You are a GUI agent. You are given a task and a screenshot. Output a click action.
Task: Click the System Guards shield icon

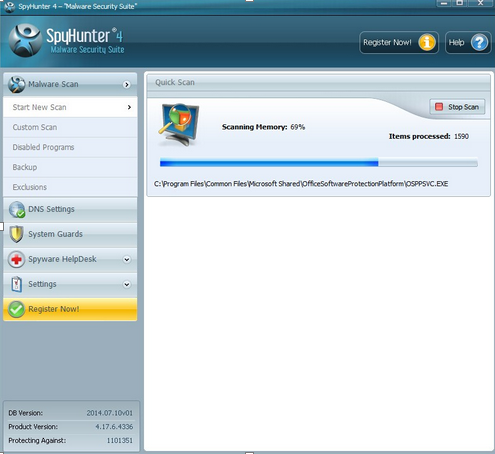tap(16, 234)
